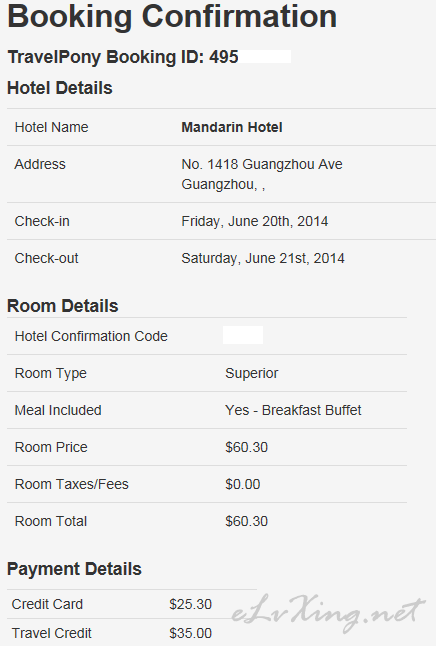Click the Travel Credit amount $35.00

(190, 633)
